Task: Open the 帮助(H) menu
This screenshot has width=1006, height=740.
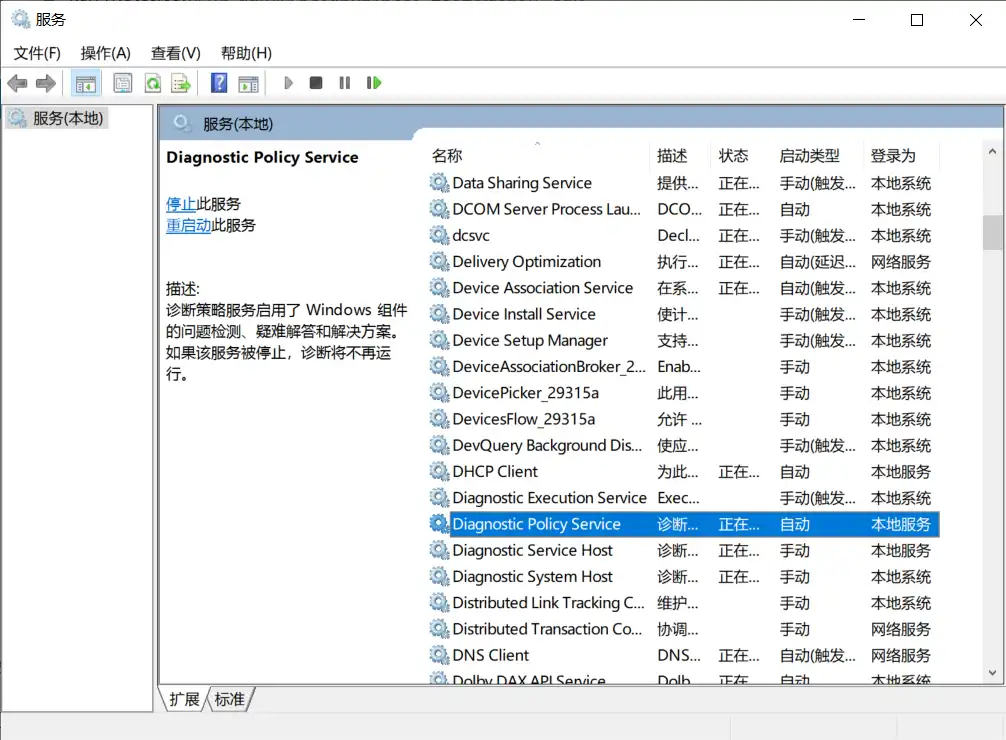Action: [x=246, y=53]
